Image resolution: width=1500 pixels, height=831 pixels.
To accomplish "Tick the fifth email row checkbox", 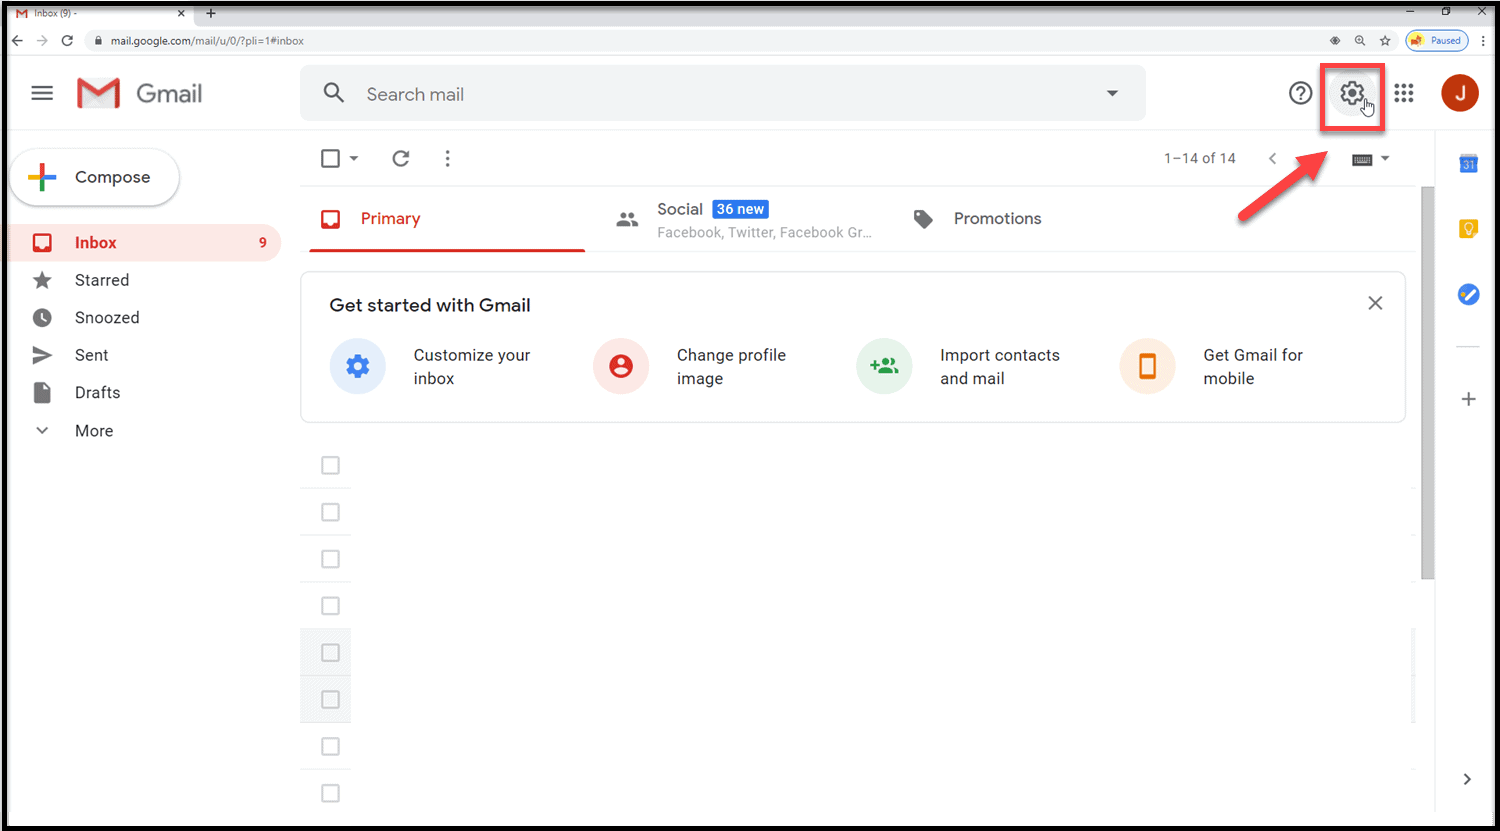I will click(330, 653).
